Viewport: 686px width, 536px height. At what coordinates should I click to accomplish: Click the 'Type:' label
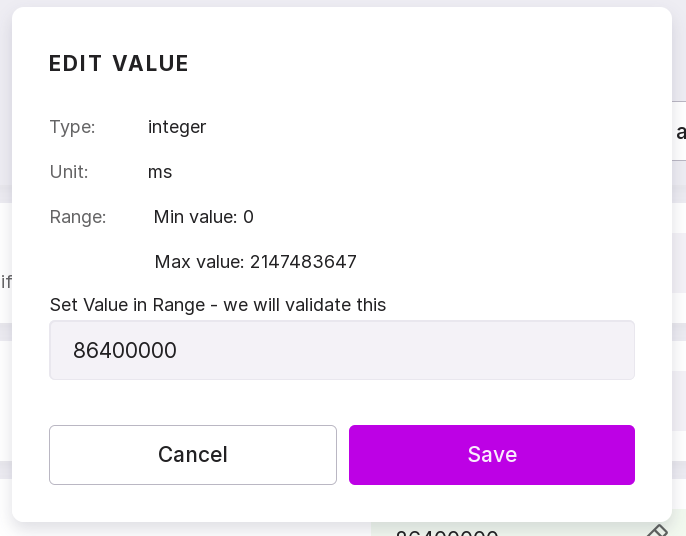click(x=72, y=127)
